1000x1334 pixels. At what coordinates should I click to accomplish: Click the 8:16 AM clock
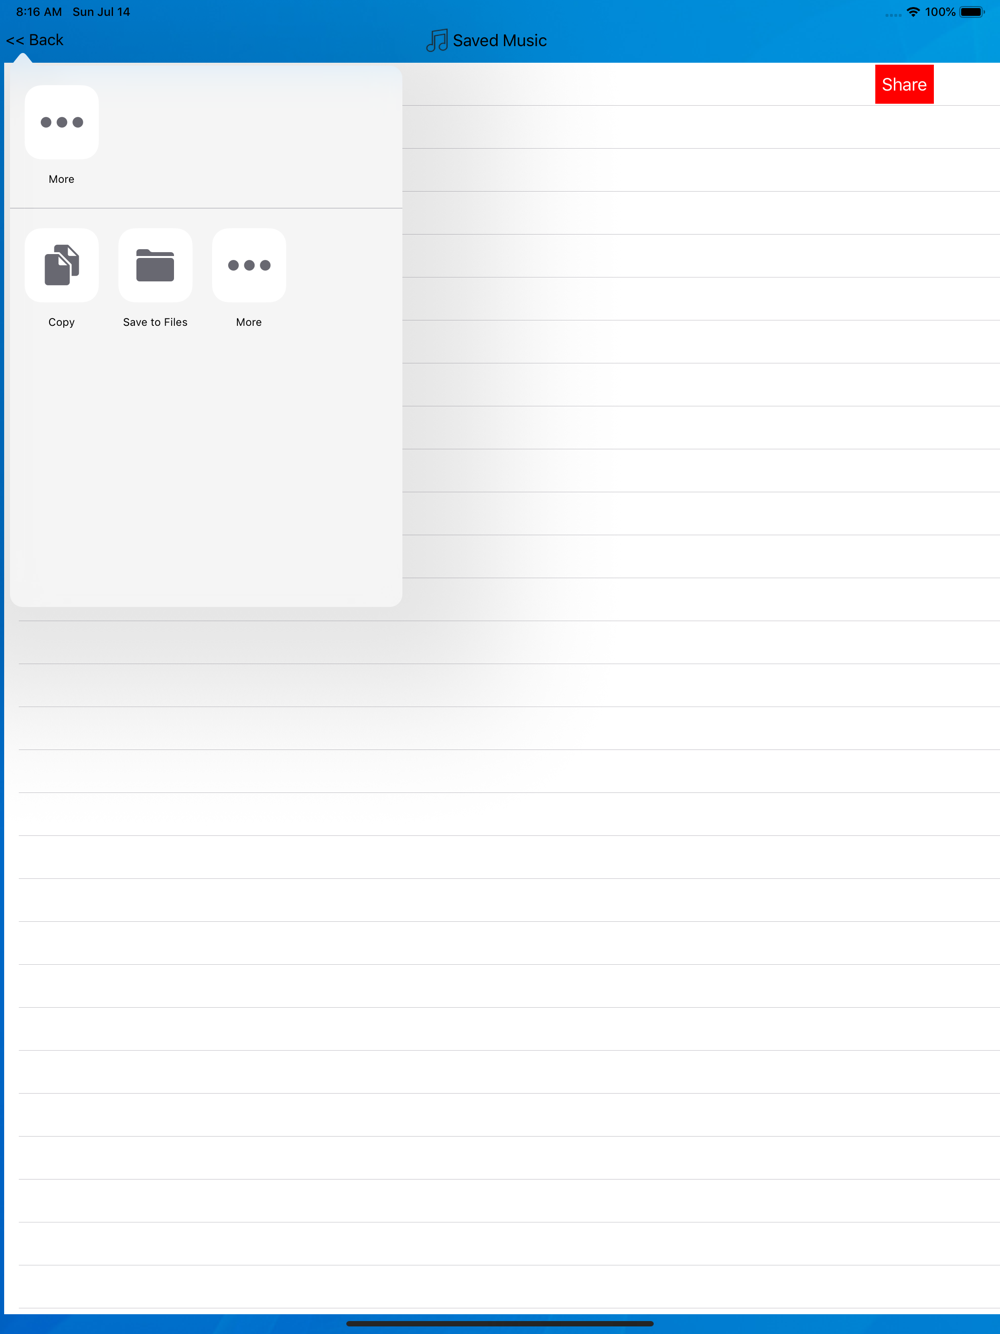click(x=39, y=12)
